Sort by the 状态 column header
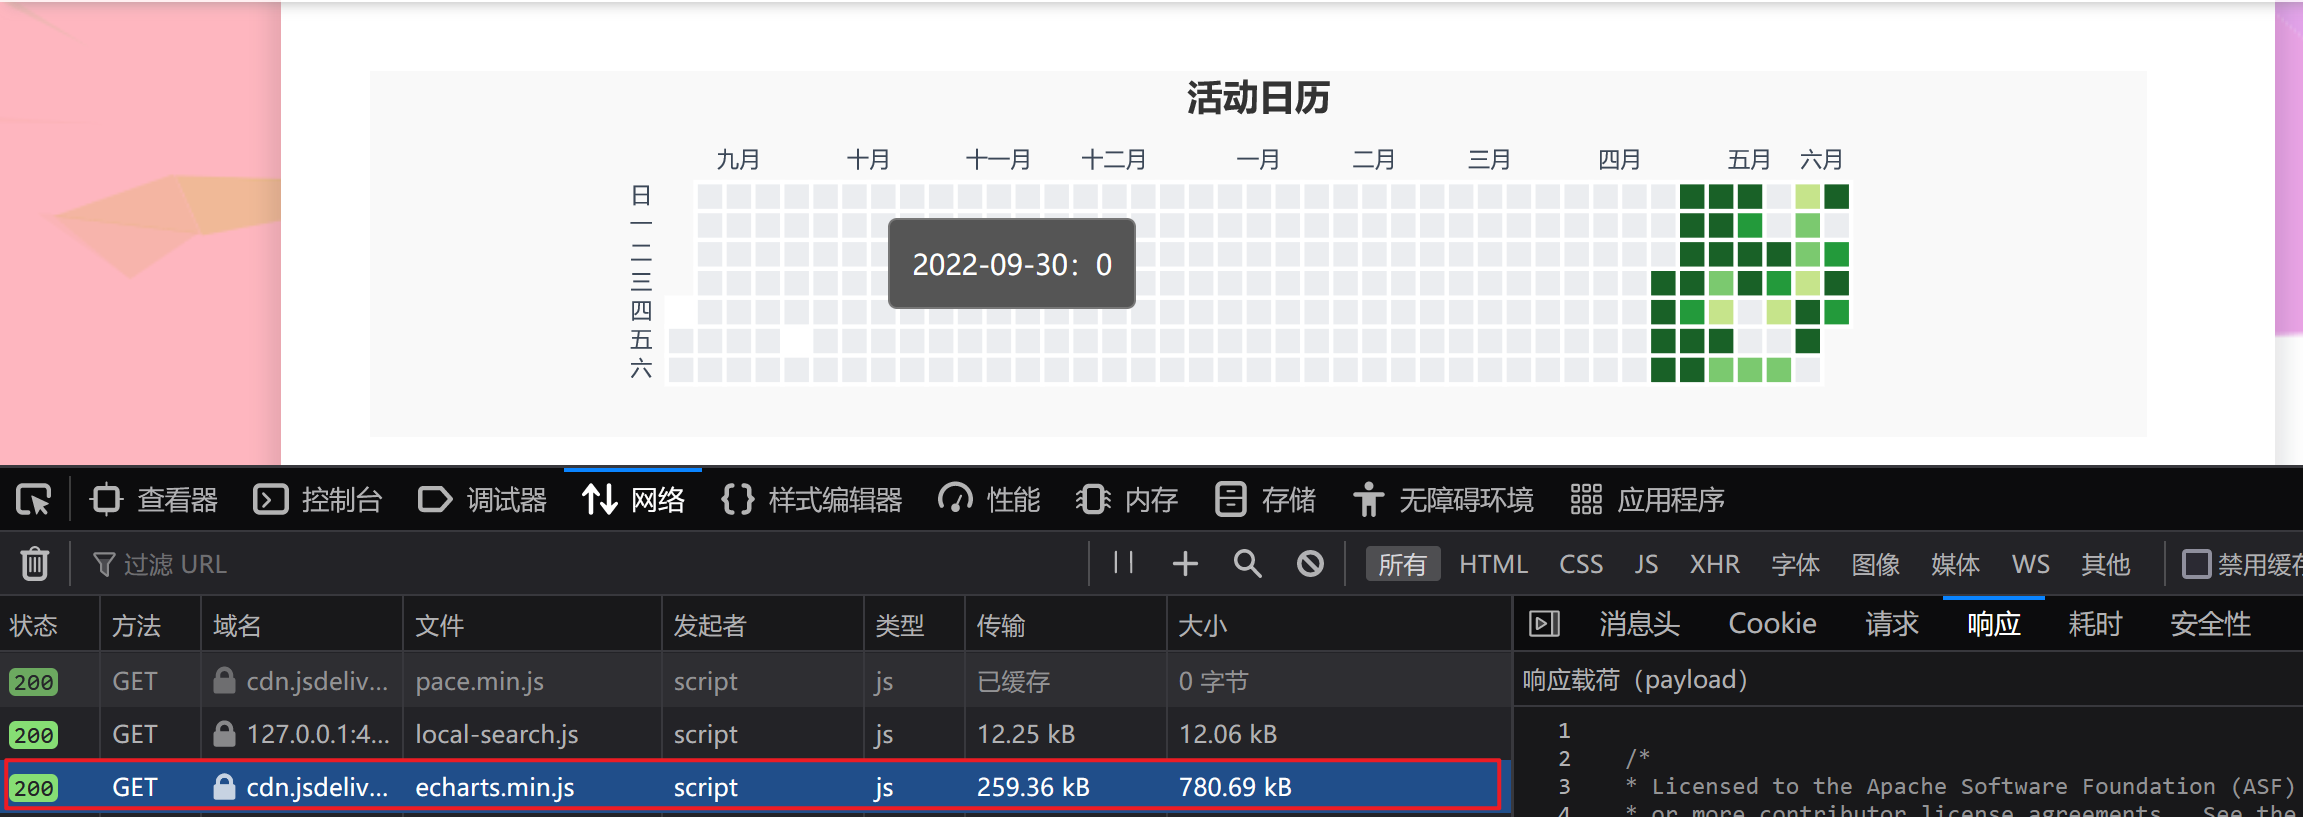Image resolution: width=2303 pixels, height=817 pixels. pyautogui.click(x=34, y=625)
